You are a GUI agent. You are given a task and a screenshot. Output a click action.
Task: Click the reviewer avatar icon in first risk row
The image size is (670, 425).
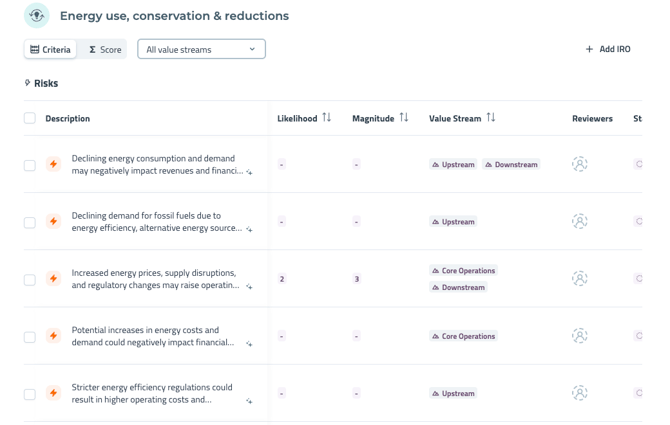click(x=580, y=164)
